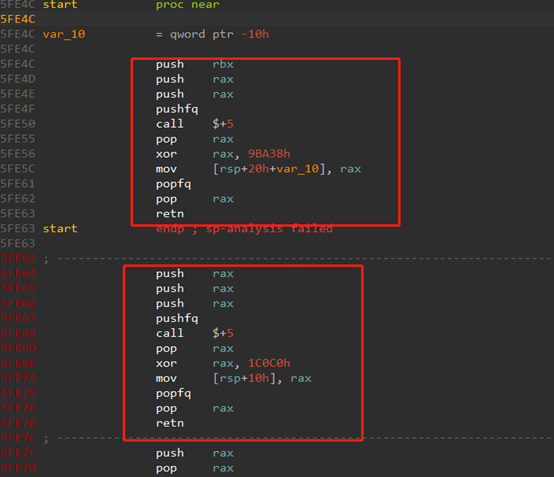Select the 'rbx' register operand
554x477 pixels.
pos(223,64)
